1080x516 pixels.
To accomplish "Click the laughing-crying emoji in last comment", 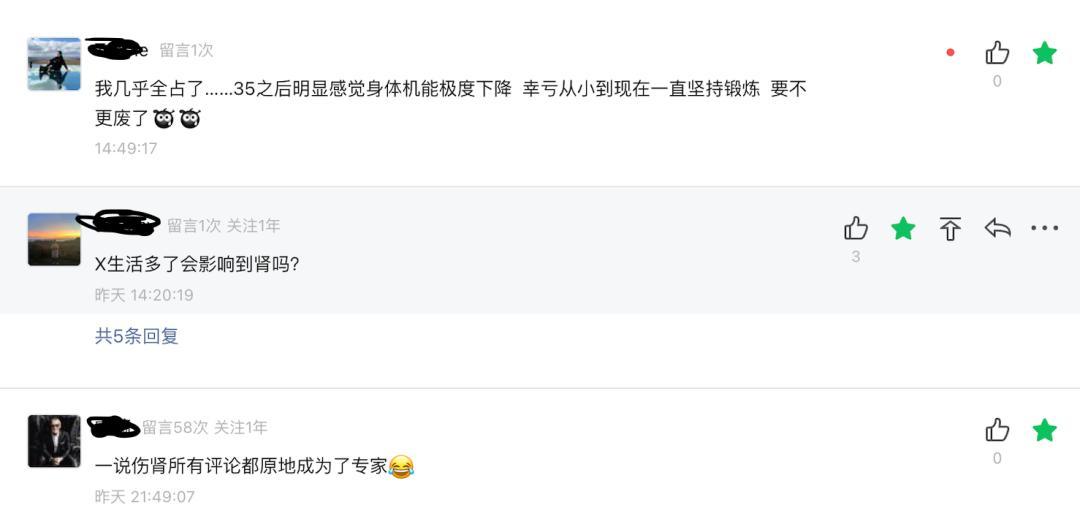I will (401, 466).
